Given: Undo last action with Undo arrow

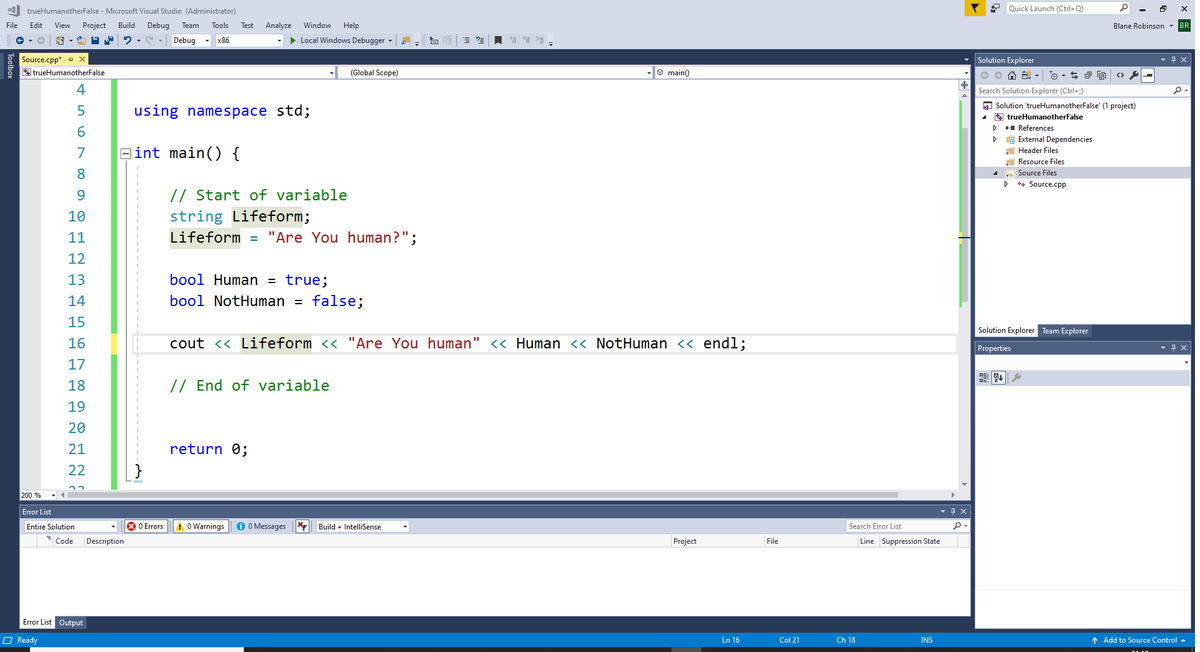Looking at the screenshot, I should tap(127, 40).
